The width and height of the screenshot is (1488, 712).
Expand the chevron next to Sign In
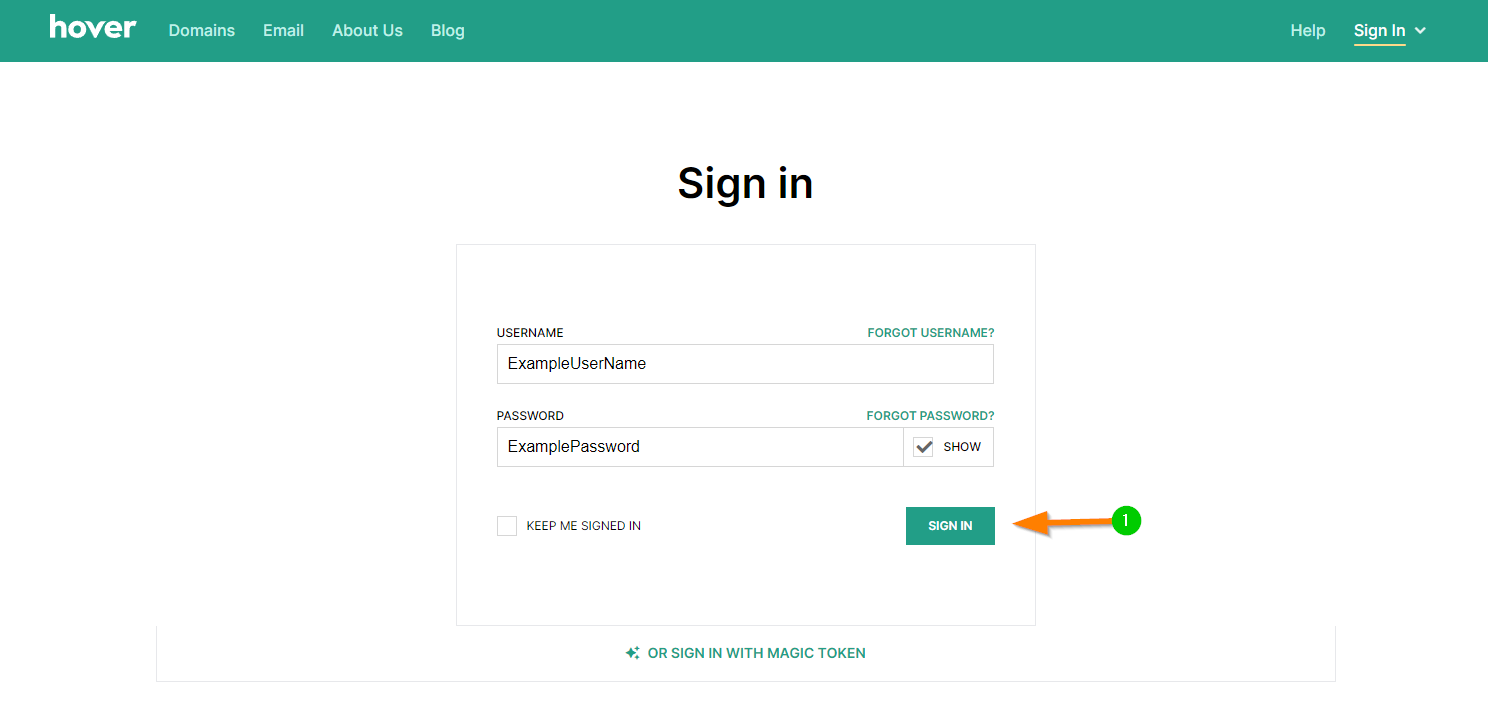1420,31
